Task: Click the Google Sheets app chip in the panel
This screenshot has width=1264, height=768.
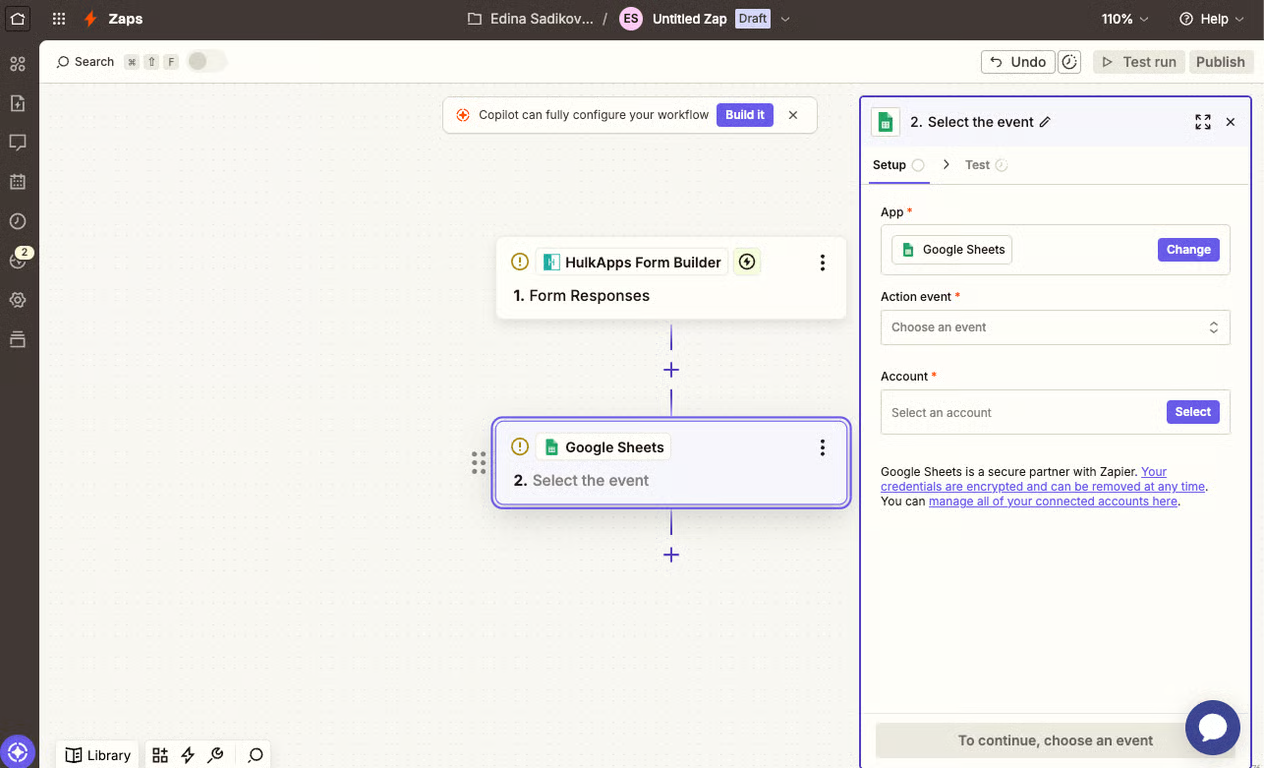Action: (952, 250)
